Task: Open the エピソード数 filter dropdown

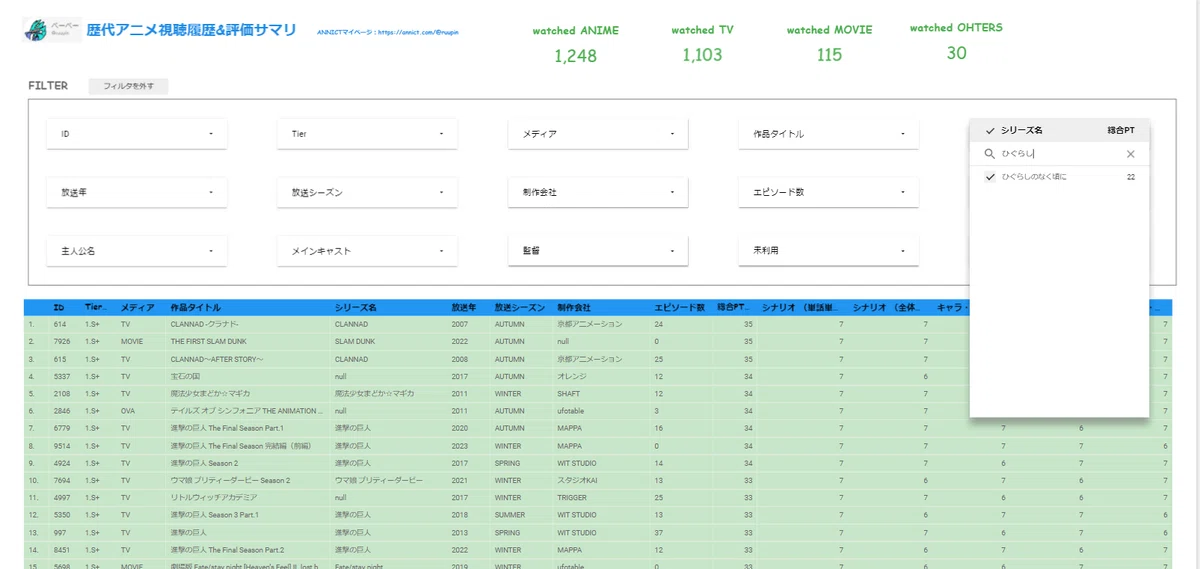Action: (x=829, y=192)
